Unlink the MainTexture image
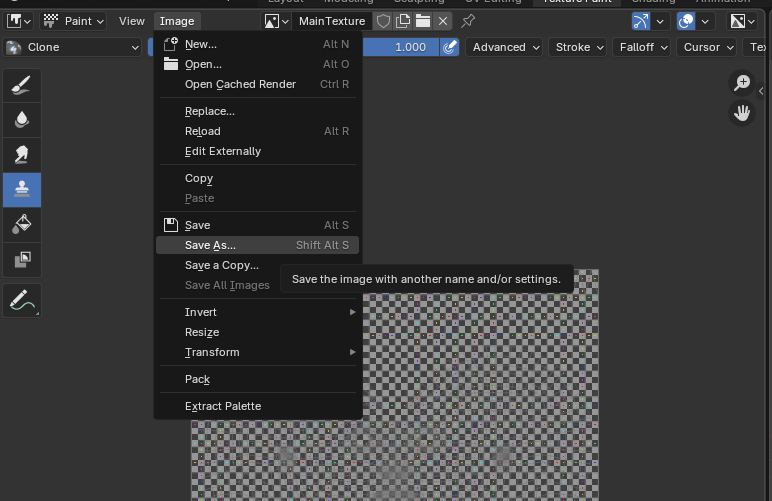This screenshot has width=772, height=501. pyautogui.click(x=443, y=21)
